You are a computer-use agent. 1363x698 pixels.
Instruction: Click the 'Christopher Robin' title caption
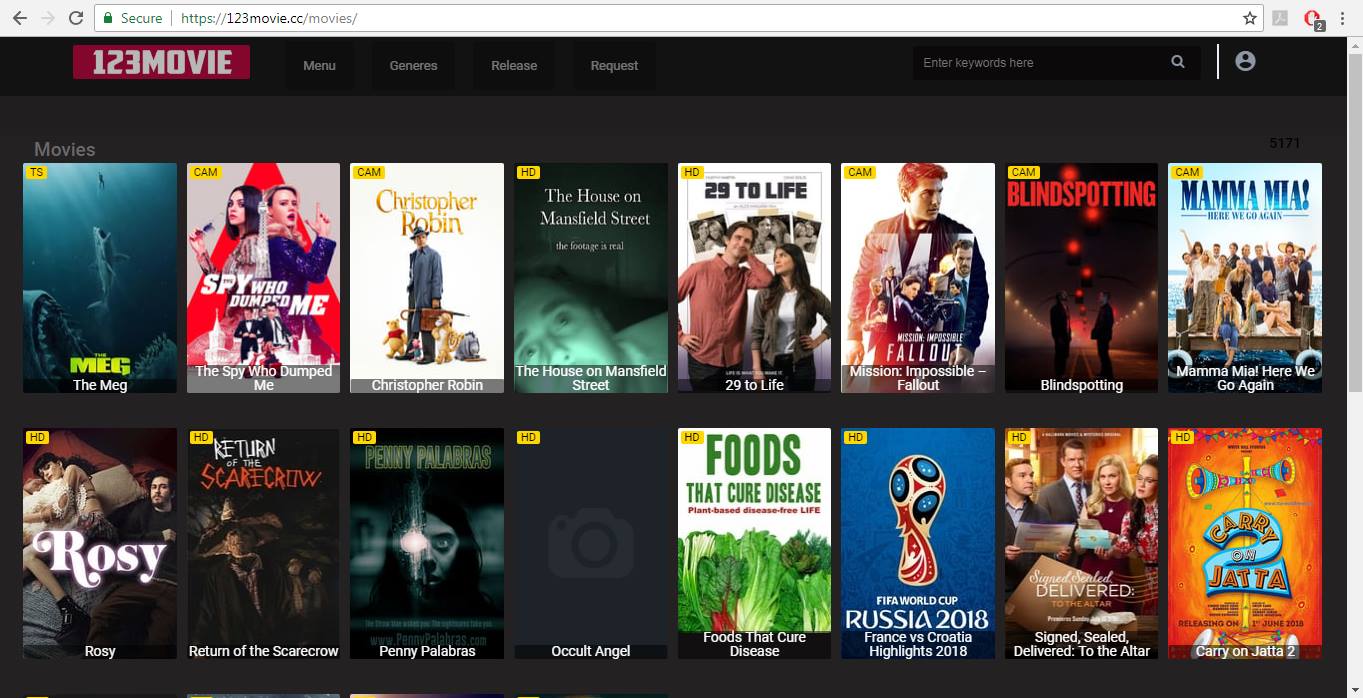(427, 385)
